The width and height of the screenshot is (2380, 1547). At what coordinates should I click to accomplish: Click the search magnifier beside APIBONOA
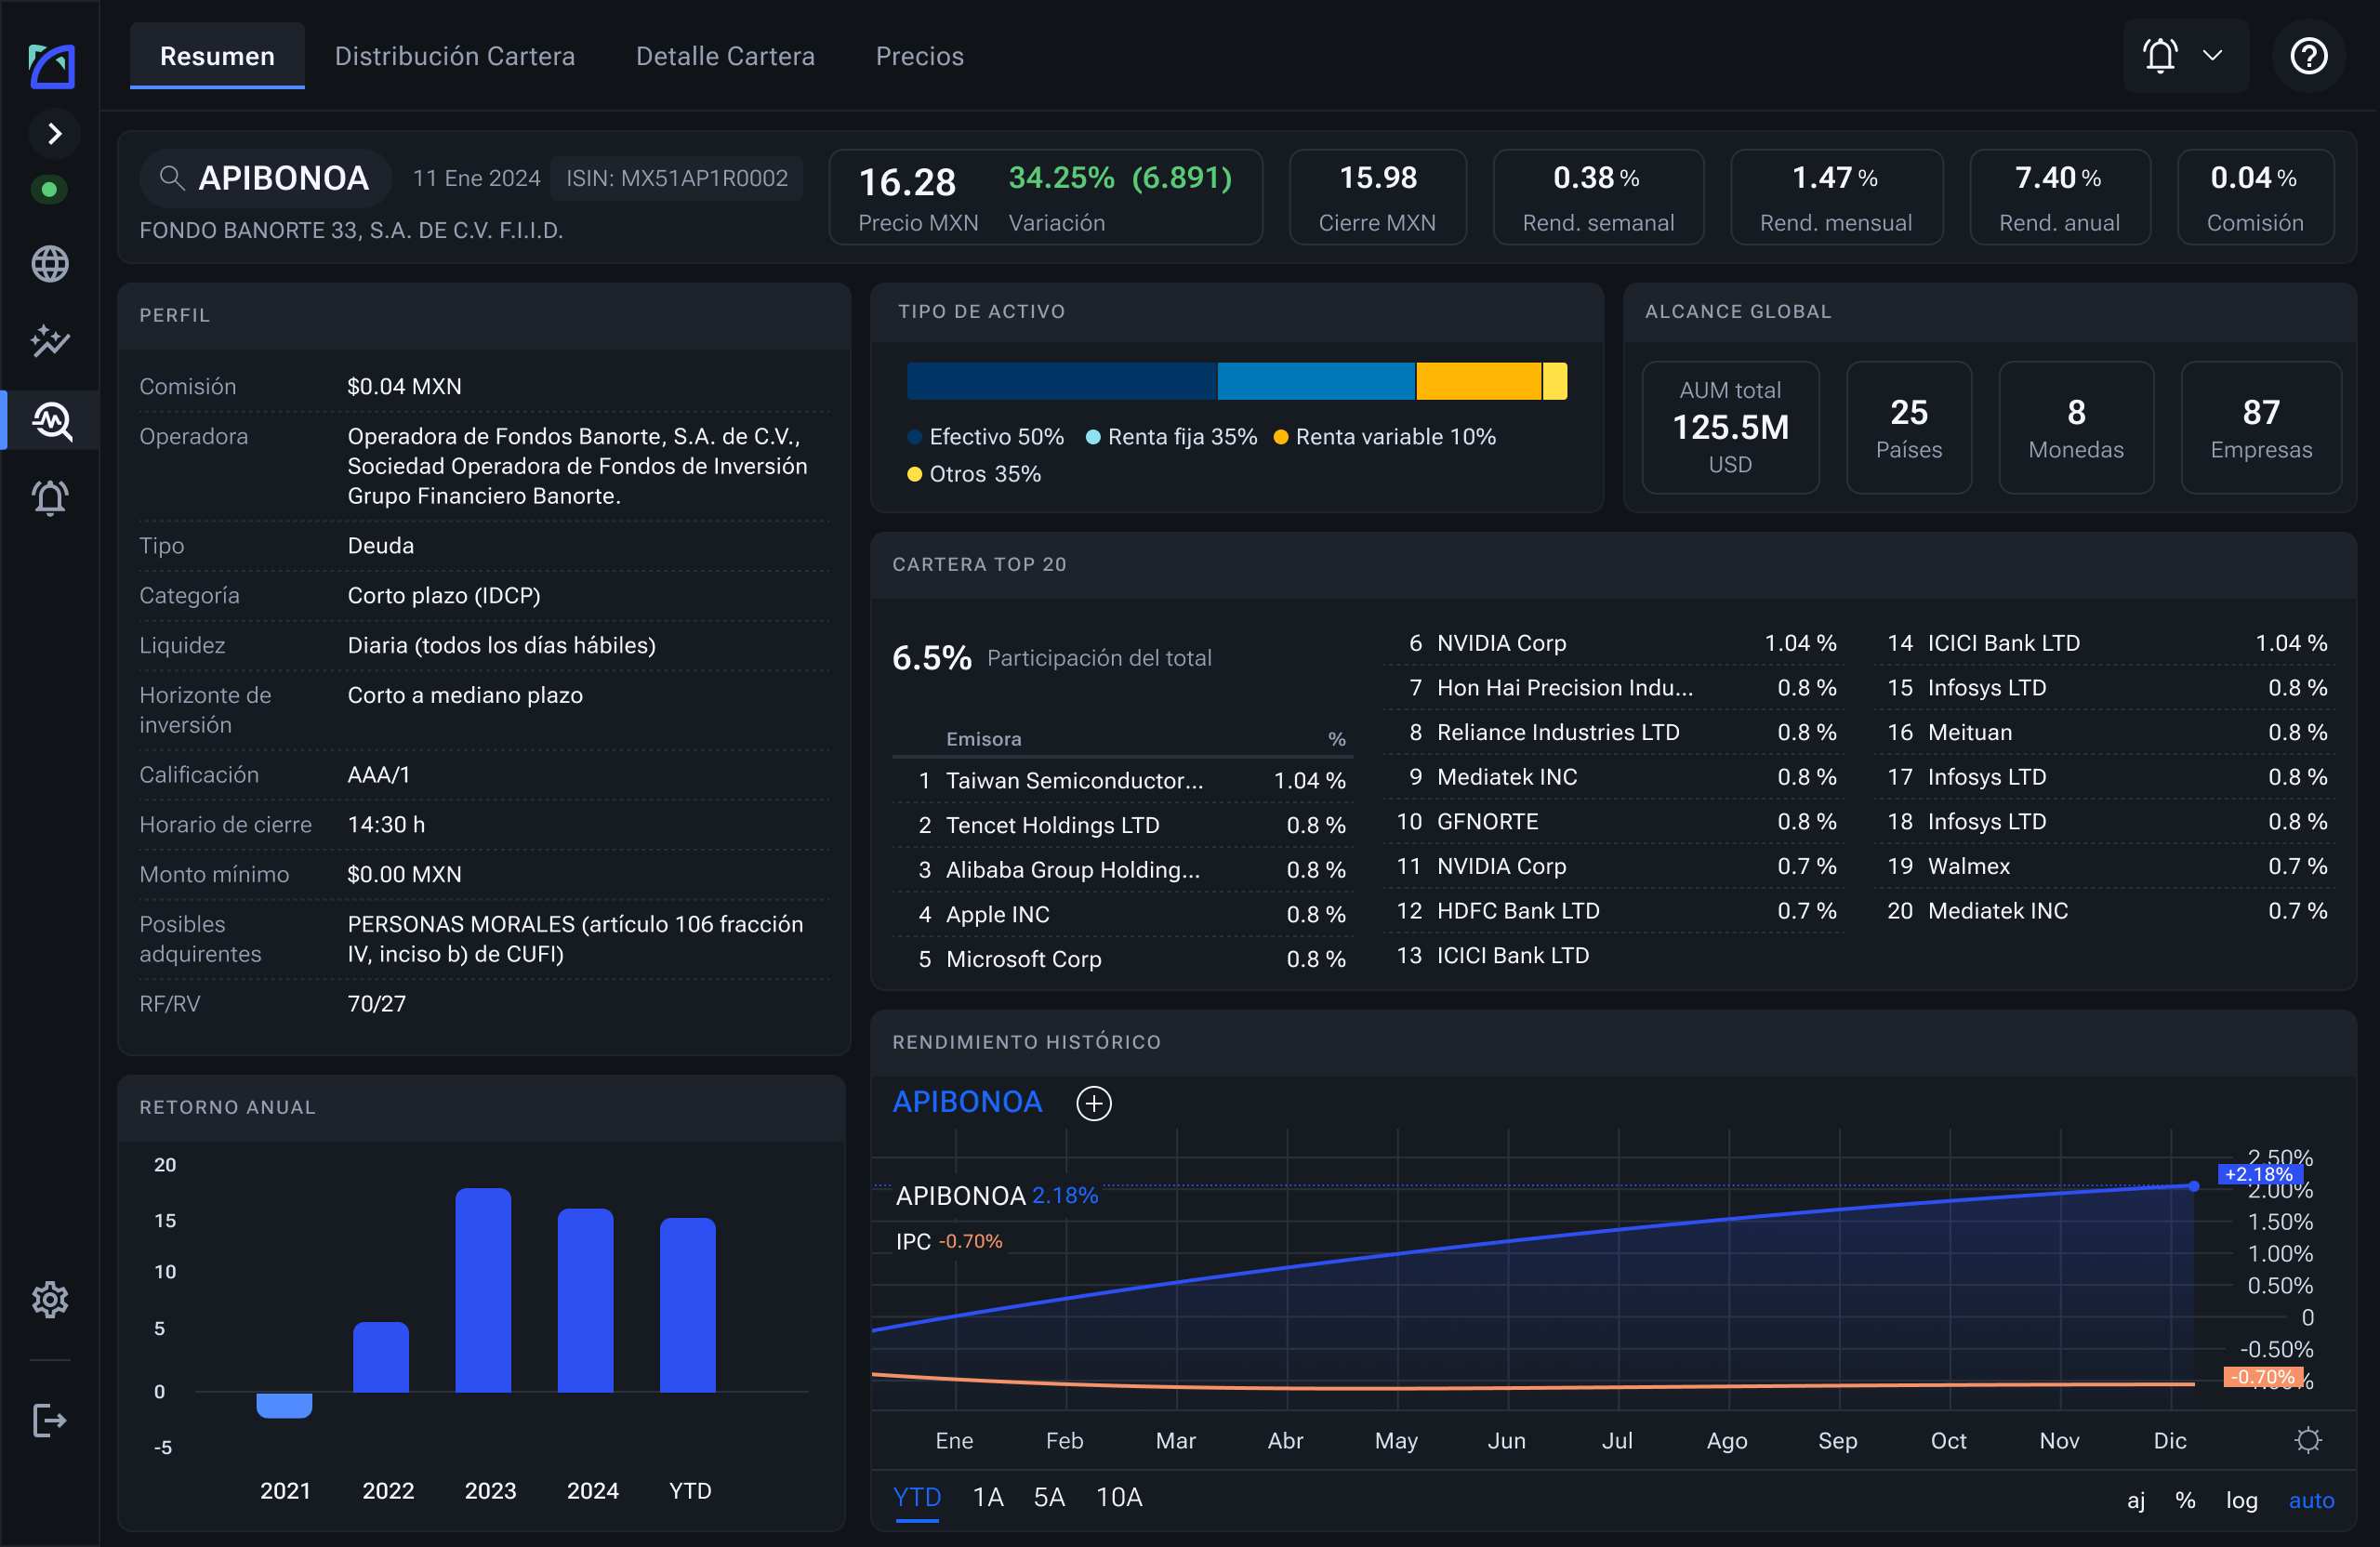point(172,178)
